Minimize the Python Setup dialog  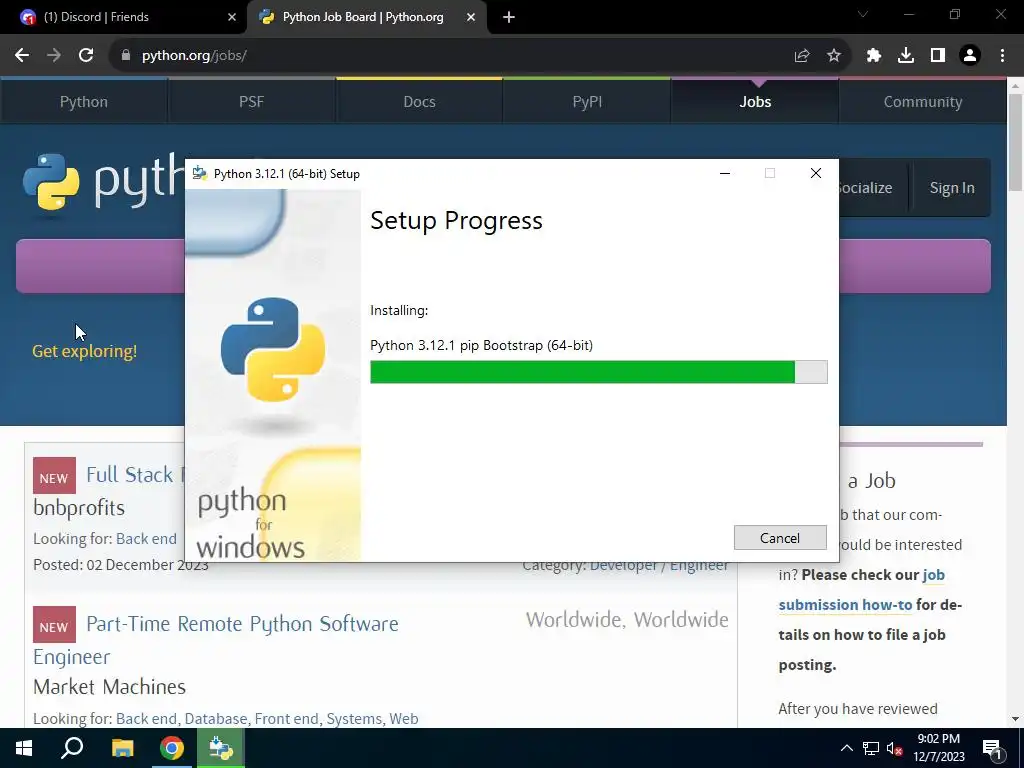tap(724, 173)
